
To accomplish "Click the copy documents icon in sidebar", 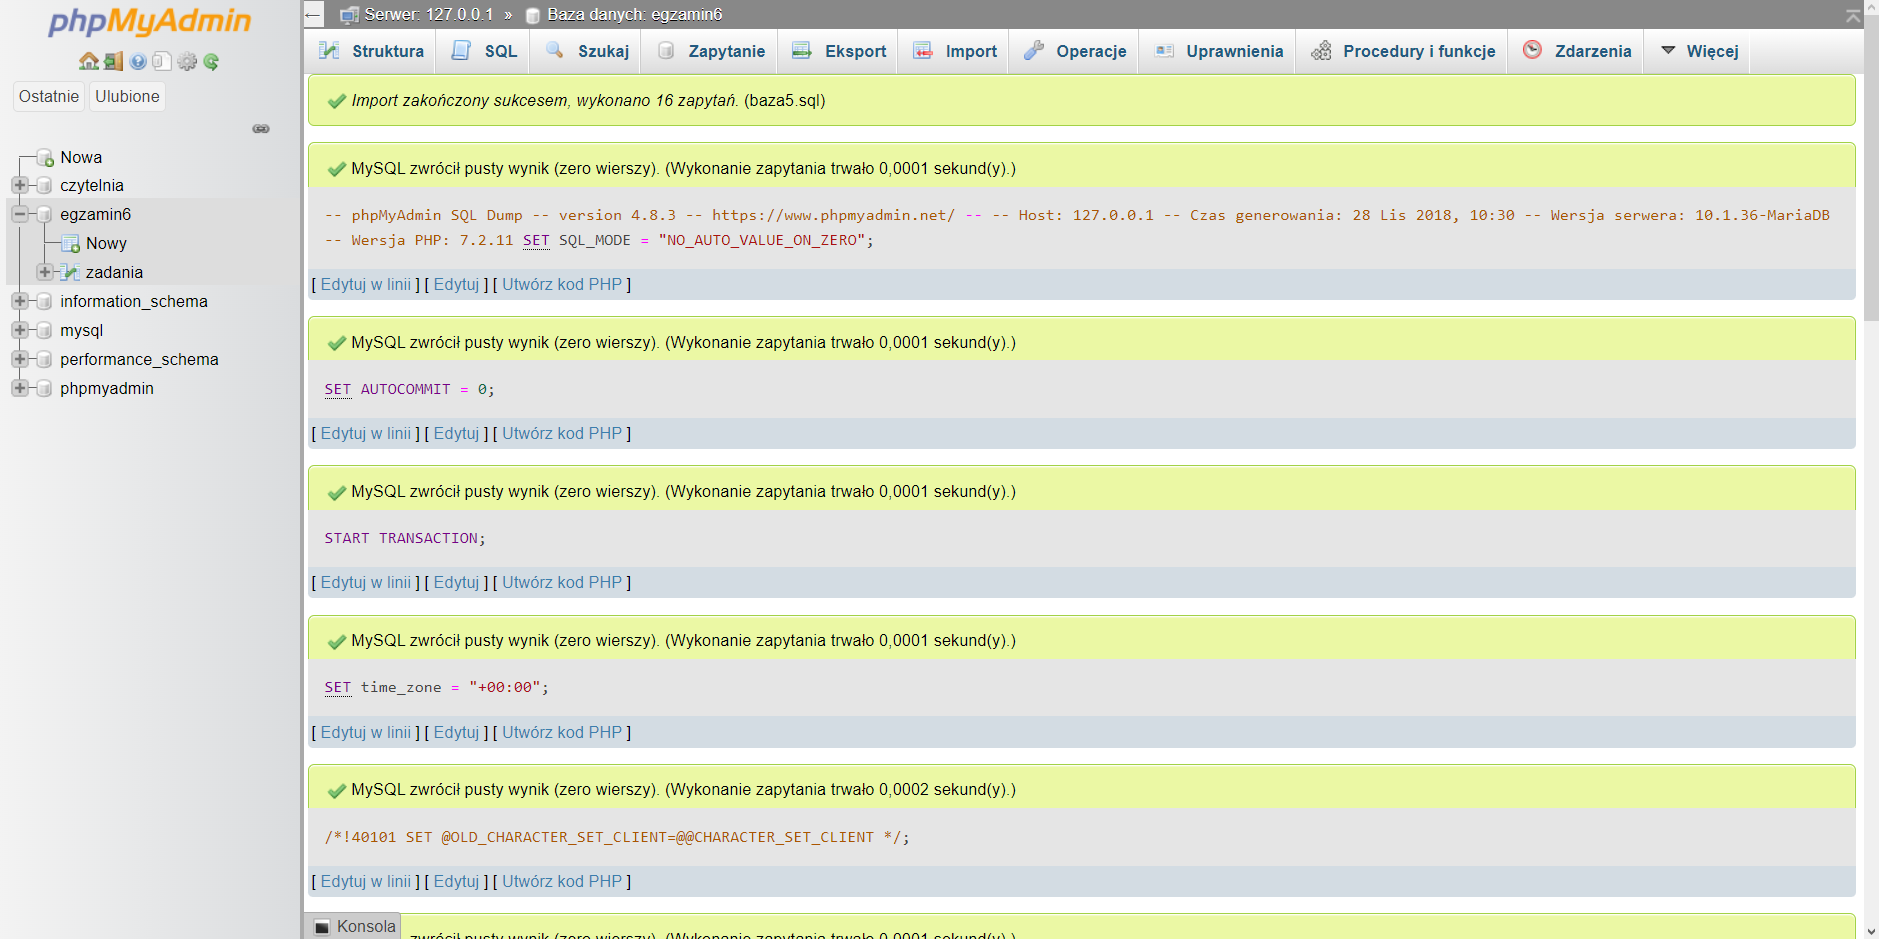I will point(162,62).
